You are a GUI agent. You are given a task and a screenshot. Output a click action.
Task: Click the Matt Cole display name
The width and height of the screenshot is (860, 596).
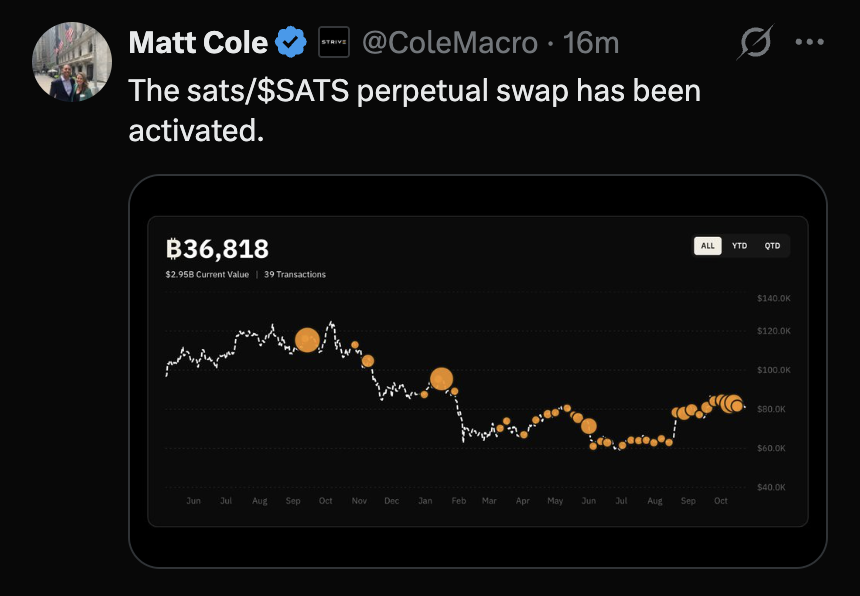click(x=198, y=42)
